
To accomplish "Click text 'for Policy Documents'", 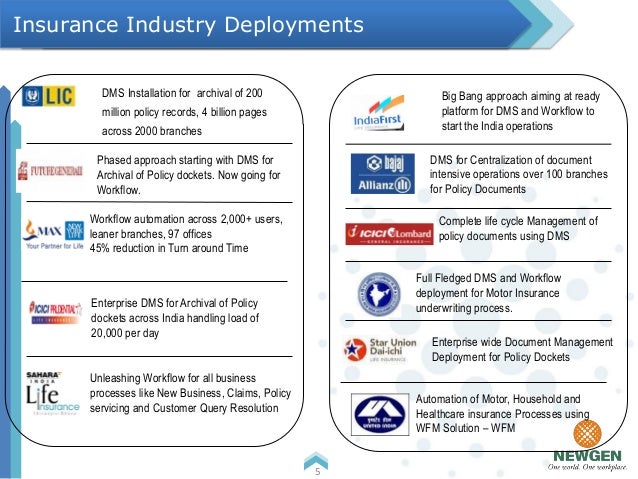I will coord(478,189).
